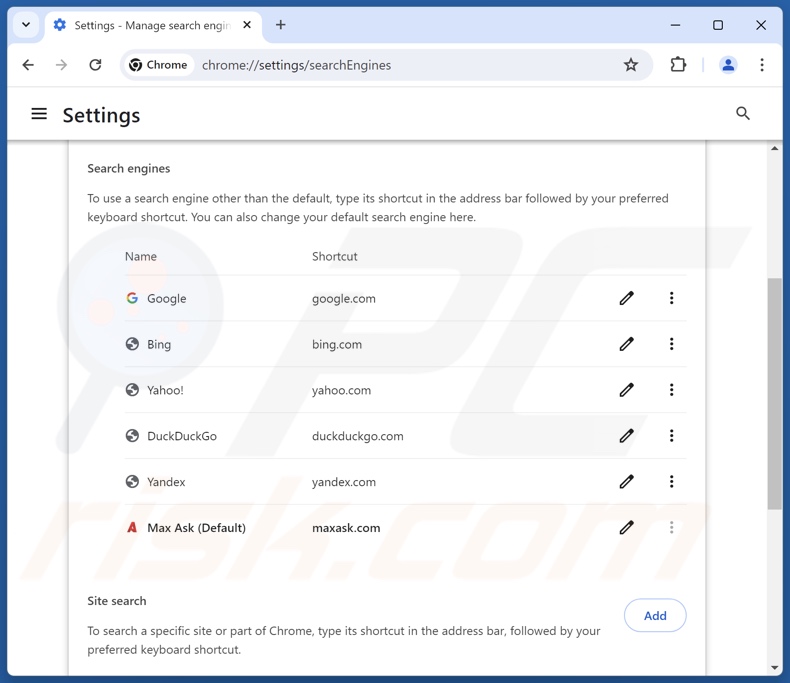This screenshot has width=790, height=683.
Task: Edit the Max Ask search engine
Action: click(x=626, y=528)
